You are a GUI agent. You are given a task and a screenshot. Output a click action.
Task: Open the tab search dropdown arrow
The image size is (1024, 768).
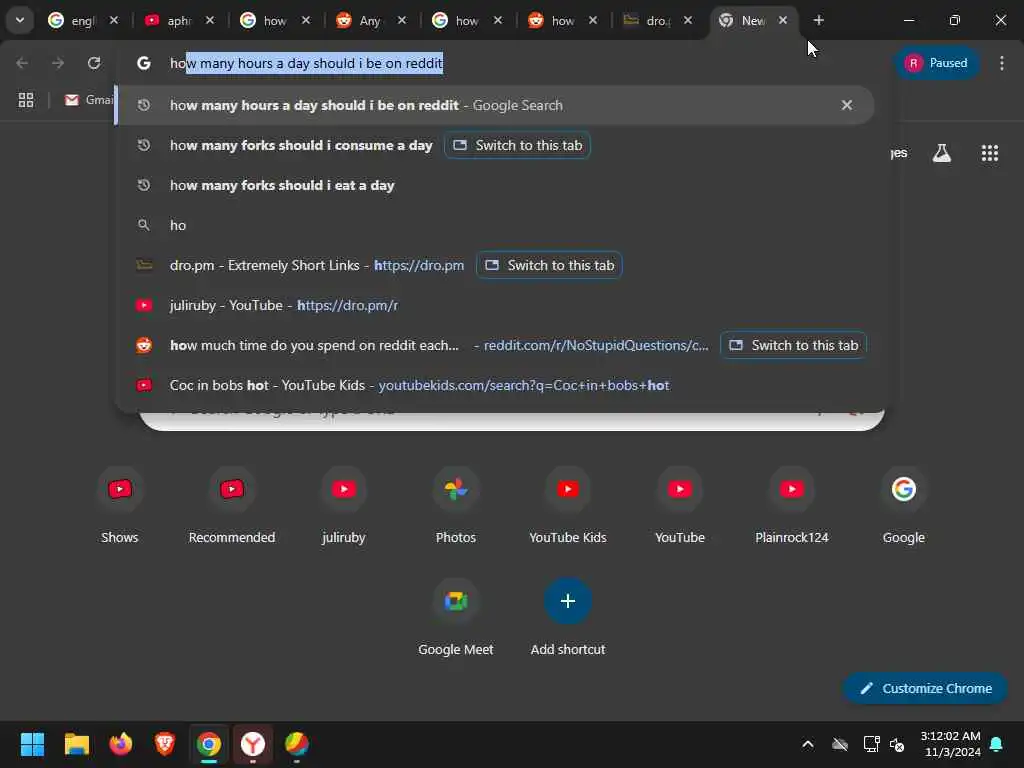20,20
